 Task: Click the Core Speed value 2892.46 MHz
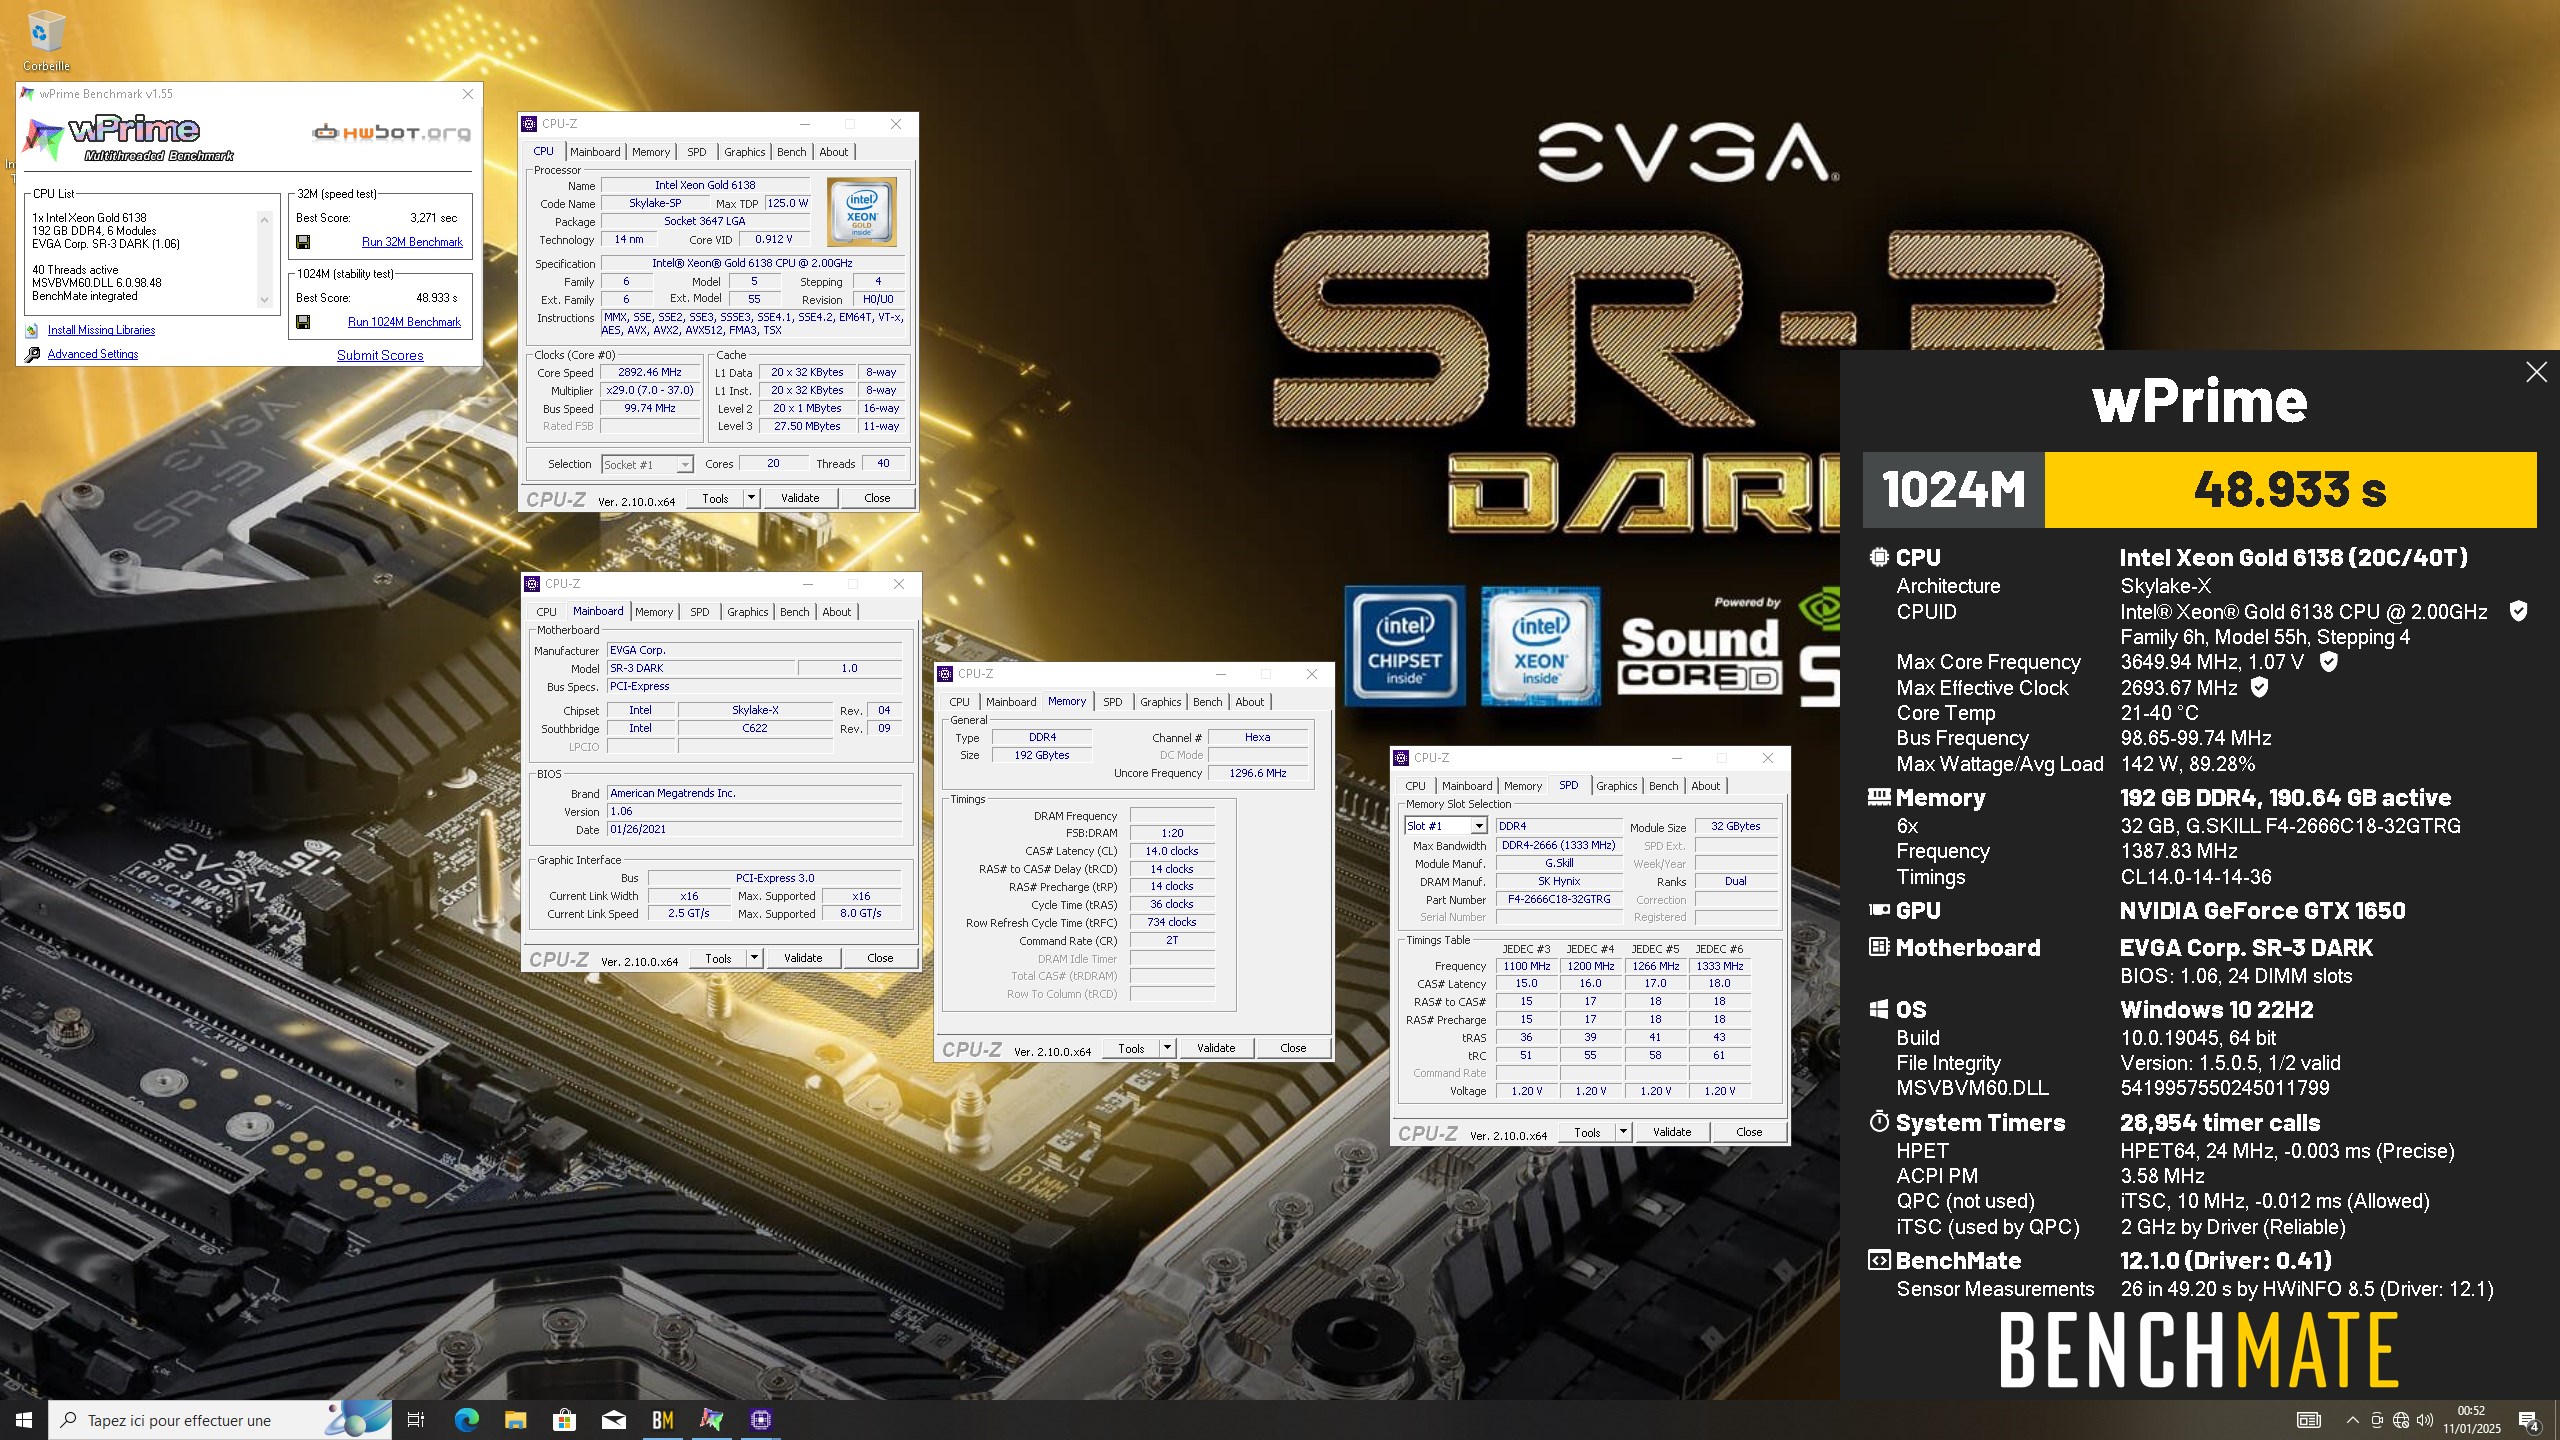pos(650,372)
